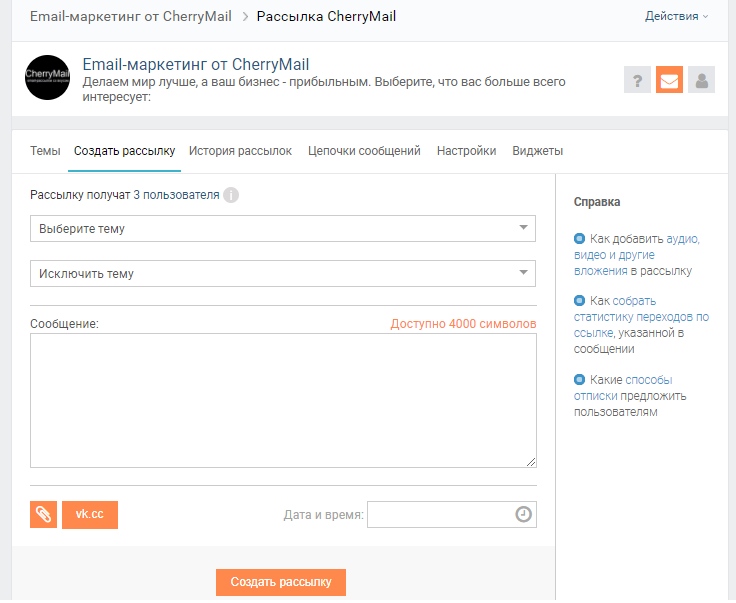
Task: Open the 'Виджеты' tab
Action: [537, 151]
